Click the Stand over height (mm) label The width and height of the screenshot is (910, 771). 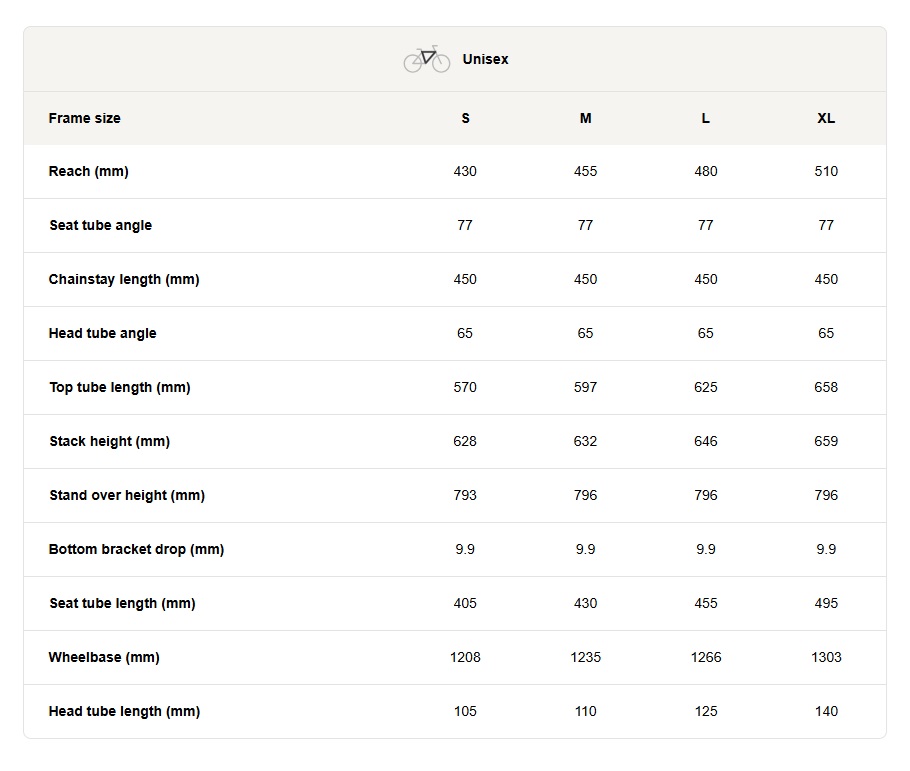click(127, 495)
